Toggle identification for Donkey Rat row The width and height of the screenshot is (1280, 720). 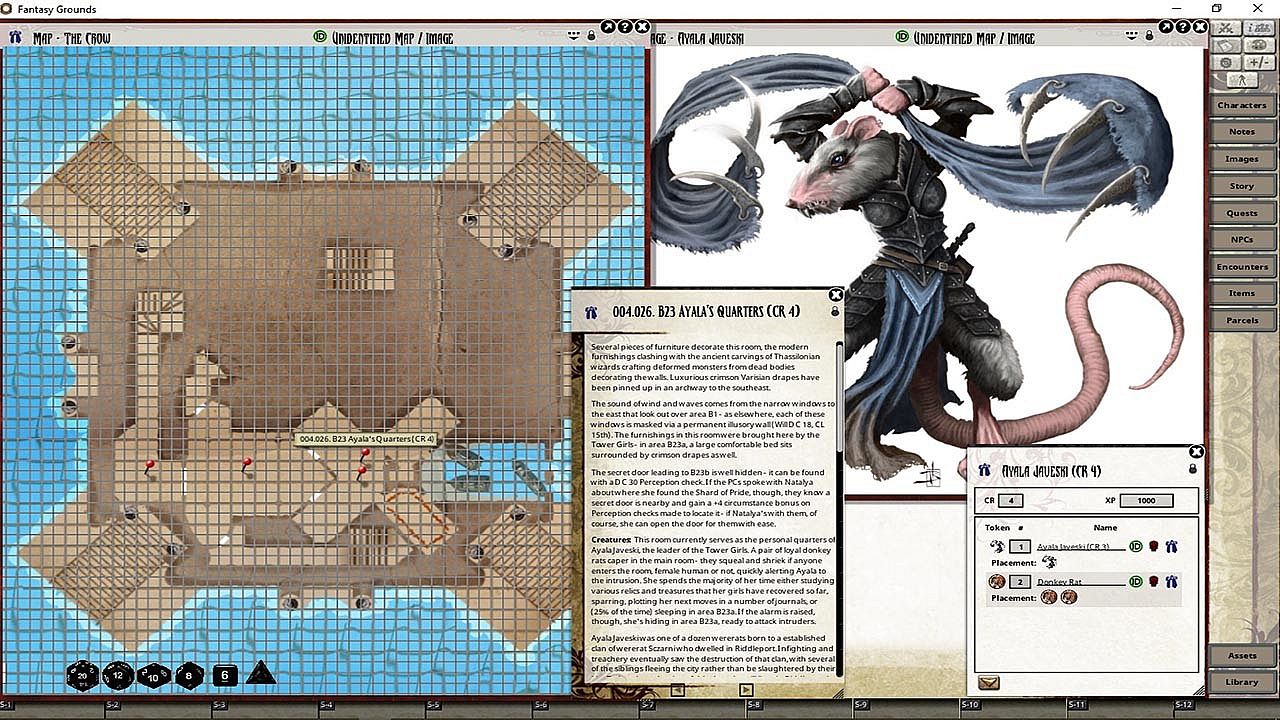1136,582
